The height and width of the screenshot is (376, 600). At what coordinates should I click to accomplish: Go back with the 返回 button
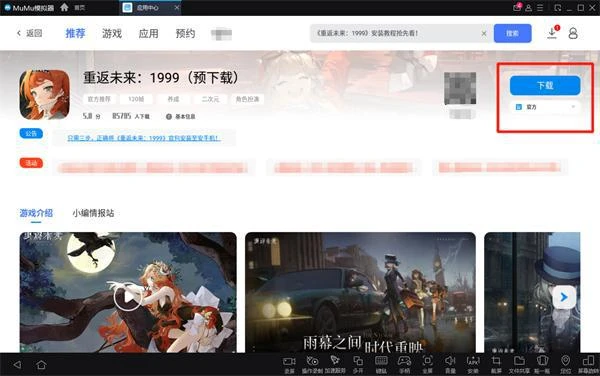(29, 33)
